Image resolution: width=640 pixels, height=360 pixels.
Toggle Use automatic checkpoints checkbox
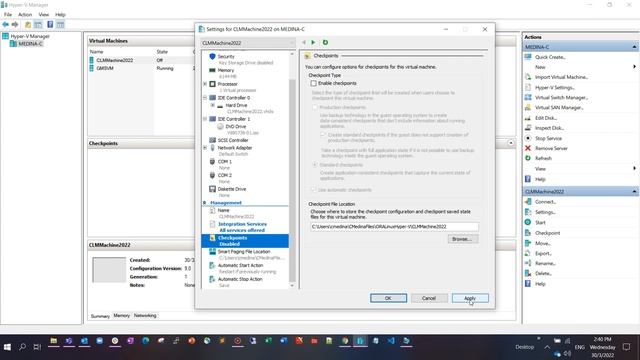(313, 190)
